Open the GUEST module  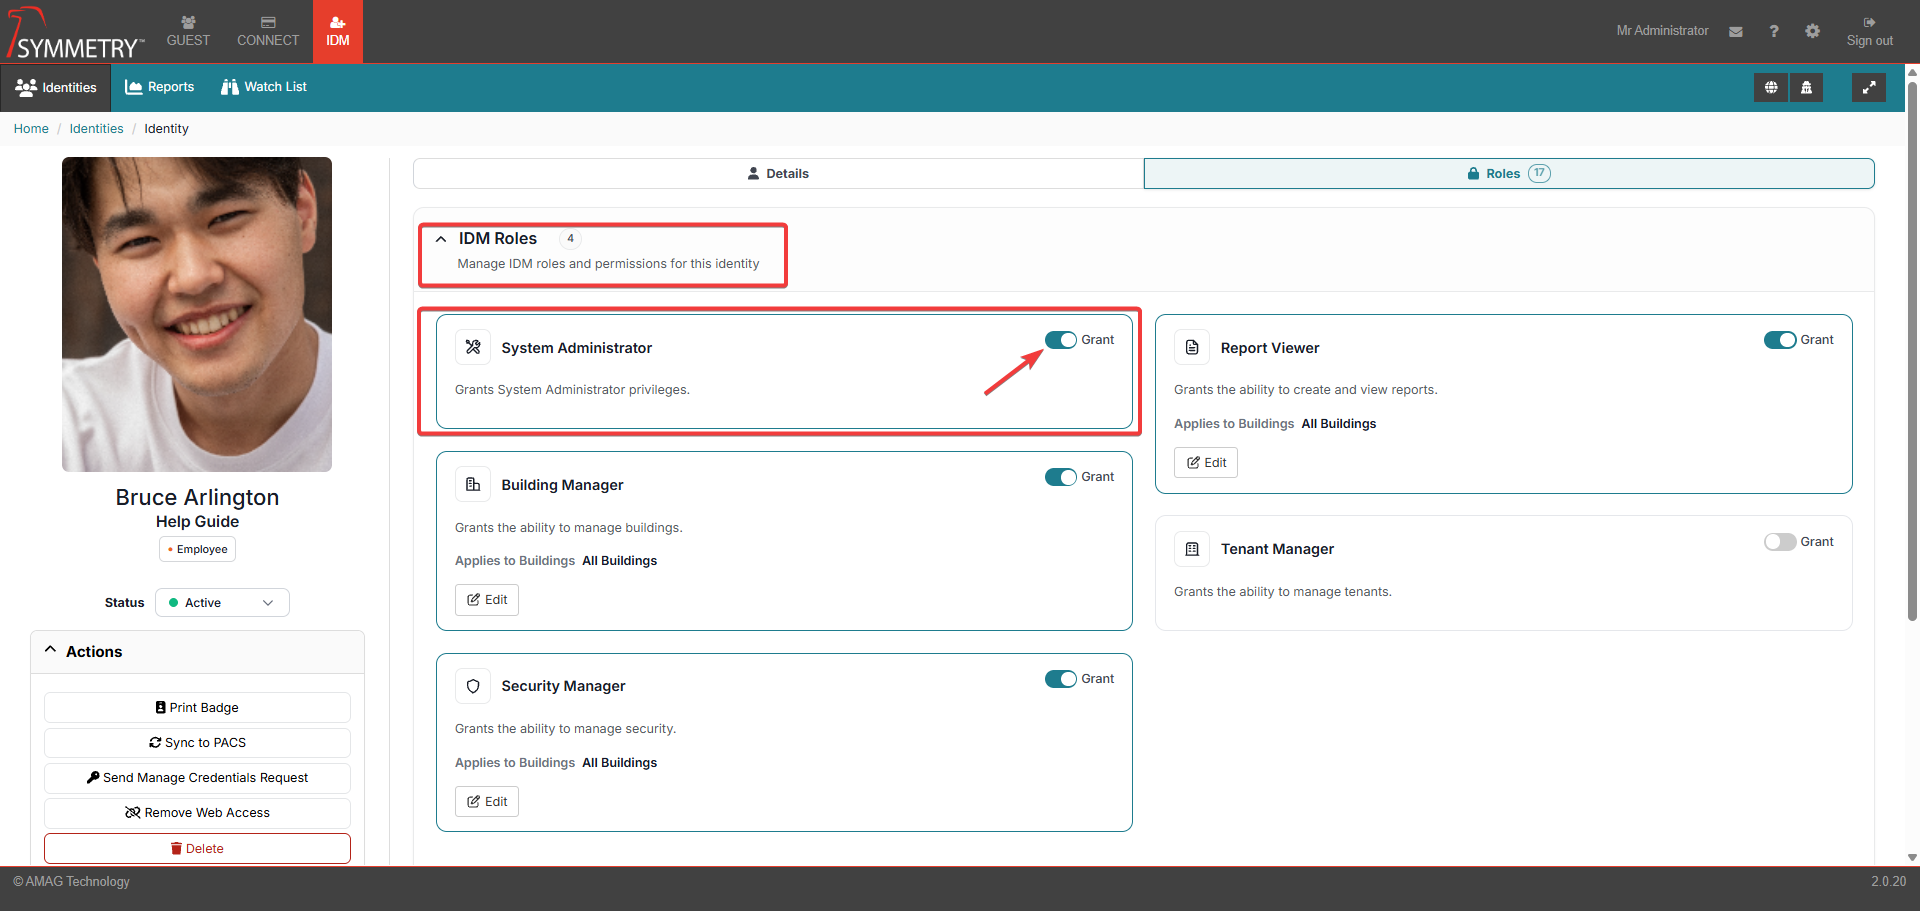coord(188,32)
